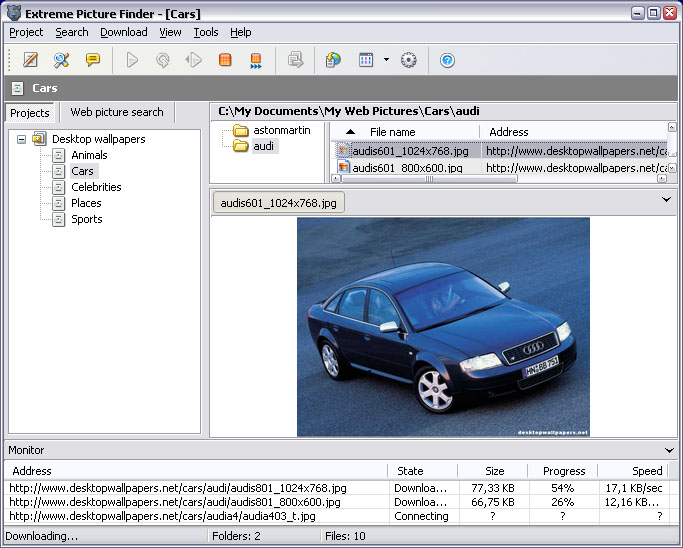Image resolution: width=683 pixels, height=548 pixels.
Task: Select the Desktop wallpapers root node
Action: click(x=99, y=139)
